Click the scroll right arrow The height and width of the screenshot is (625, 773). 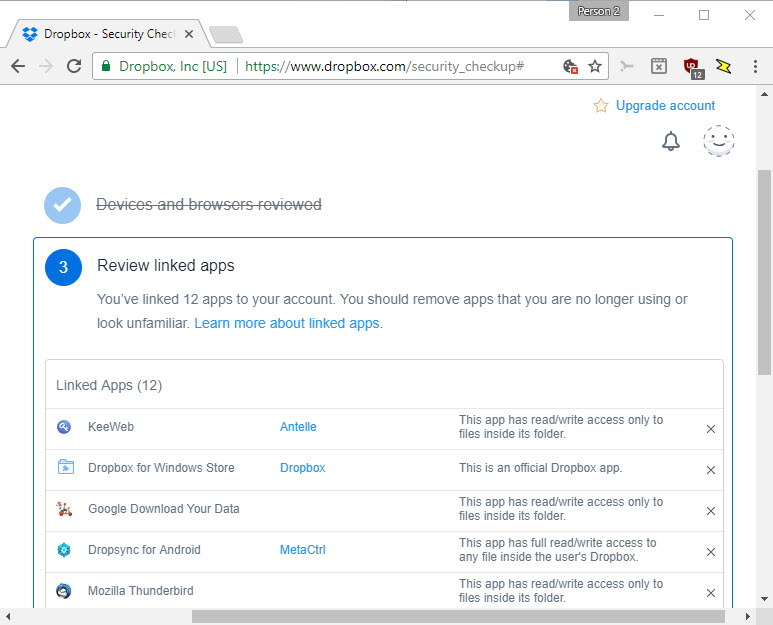tap(747, 616)
